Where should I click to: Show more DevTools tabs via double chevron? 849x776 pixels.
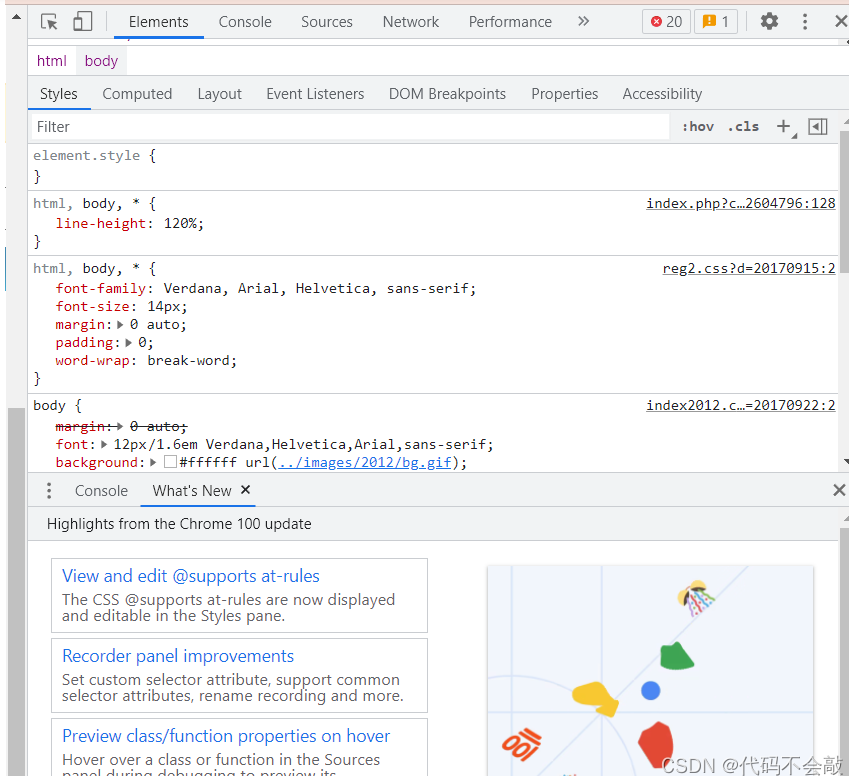(583, 22)
